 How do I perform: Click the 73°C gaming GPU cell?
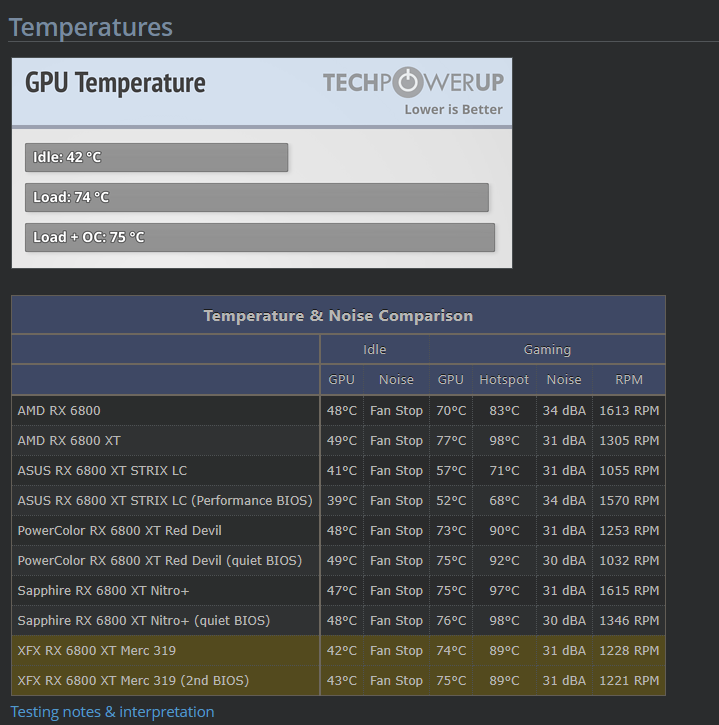(451, 531)
